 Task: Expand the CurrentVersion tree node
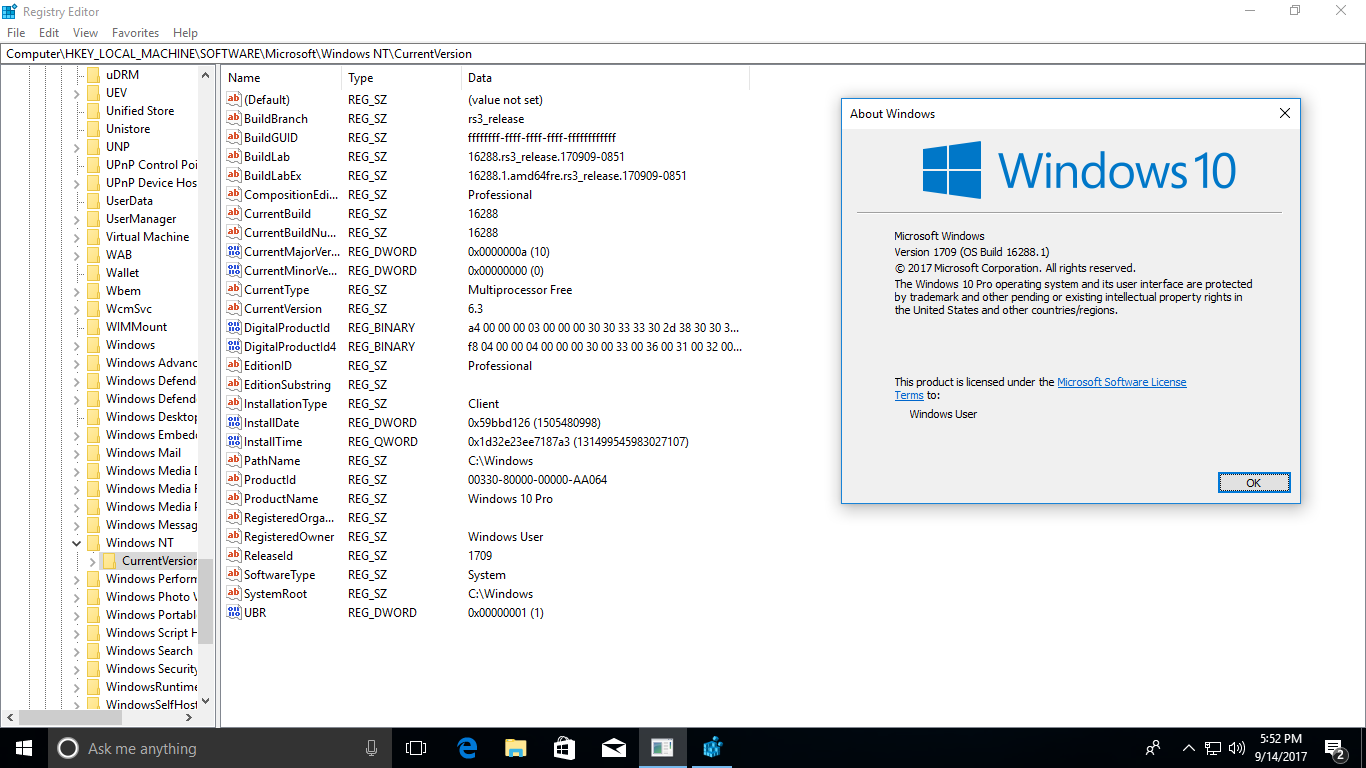93,561
